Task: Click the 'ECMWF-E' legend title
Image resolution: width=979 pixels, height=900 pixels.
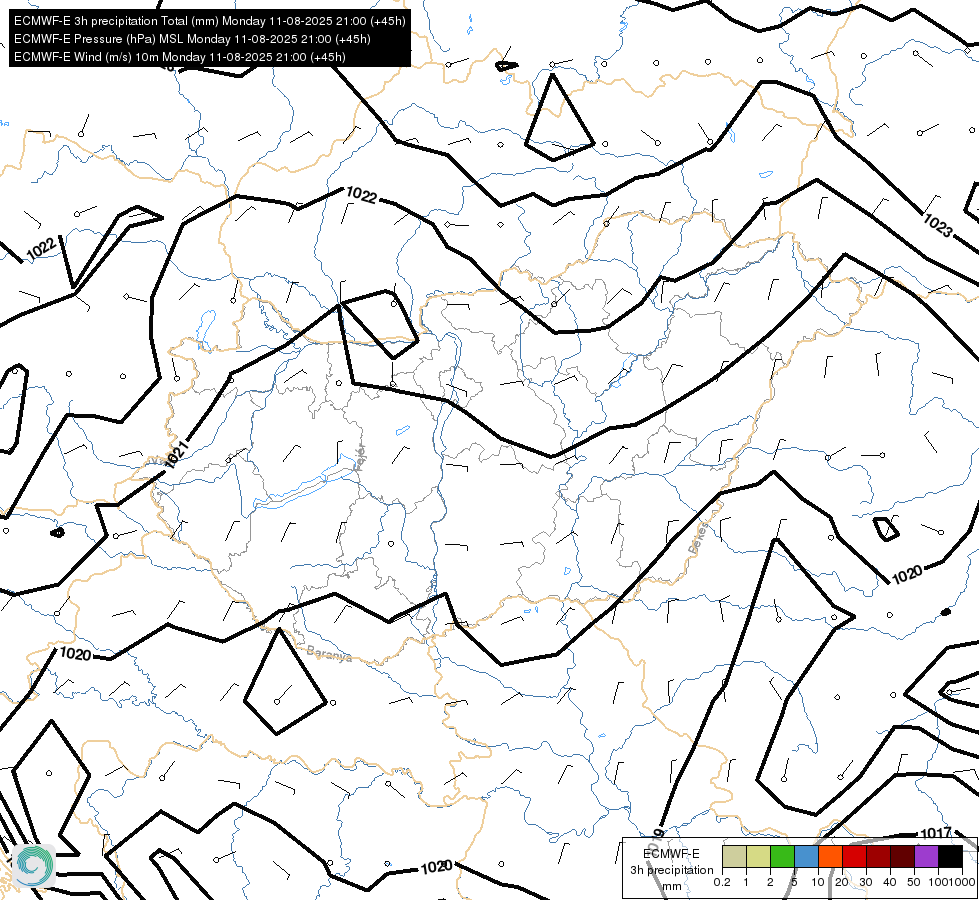Action: click(671, 854)
